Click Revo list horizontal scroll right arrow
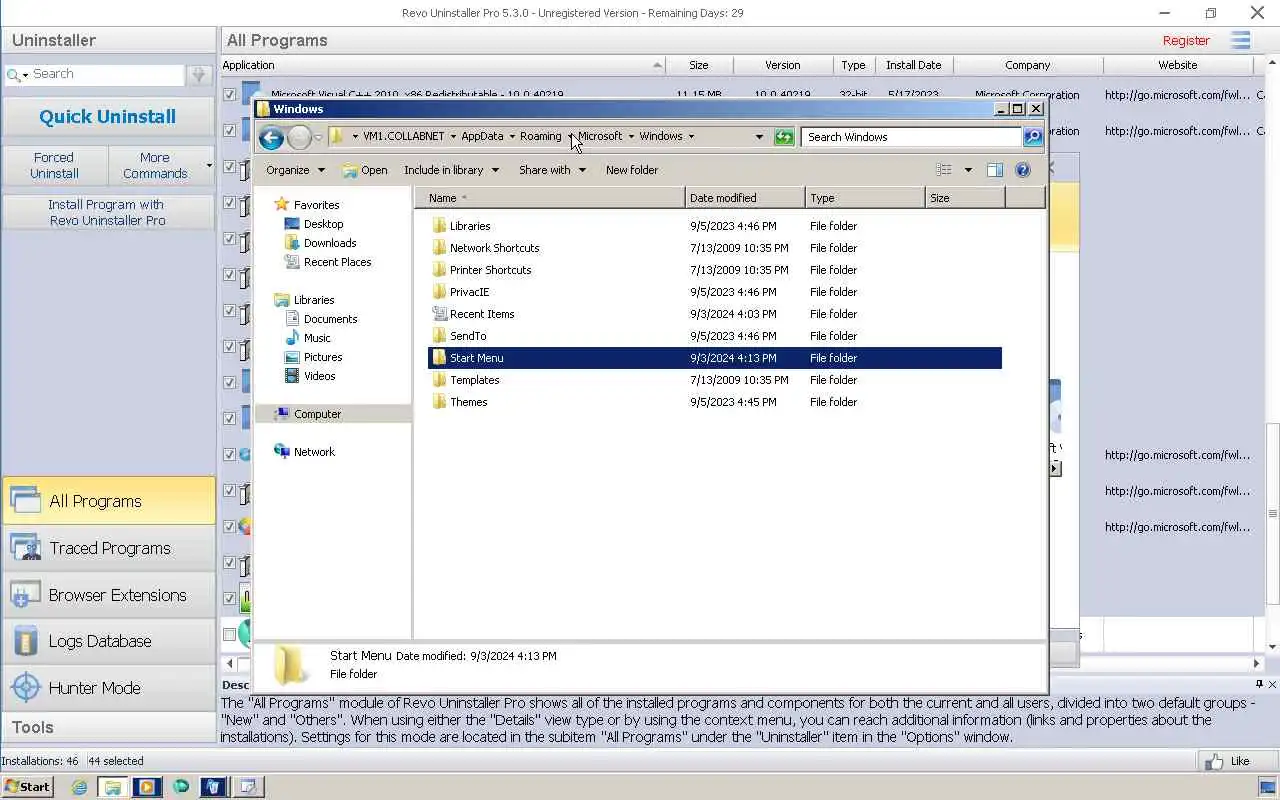1280x800 pixels. (1257, 663)
